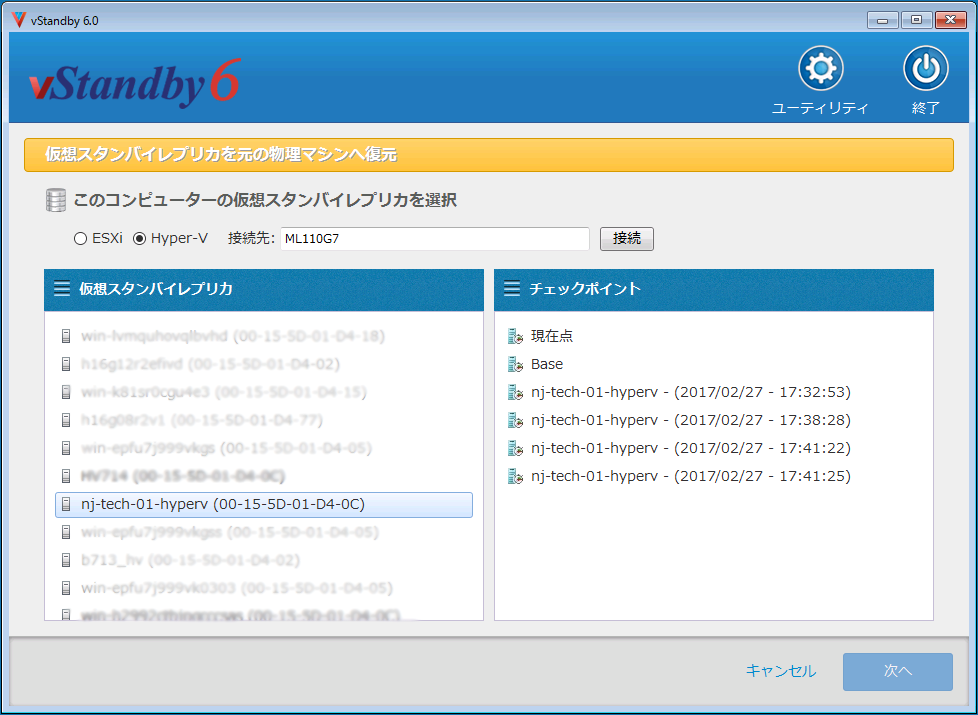Click the 終了 power icon

[x=925, y=69]
